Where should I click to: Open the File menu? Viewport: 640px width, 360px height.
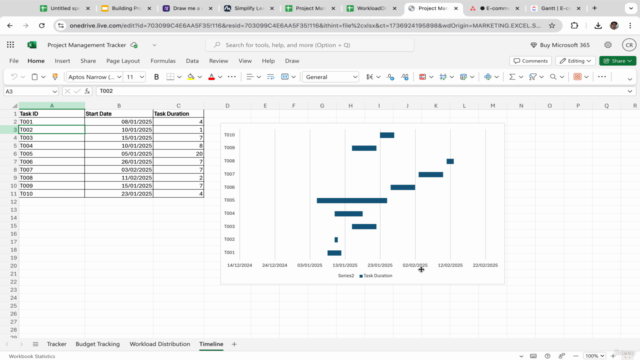(14, 61)
